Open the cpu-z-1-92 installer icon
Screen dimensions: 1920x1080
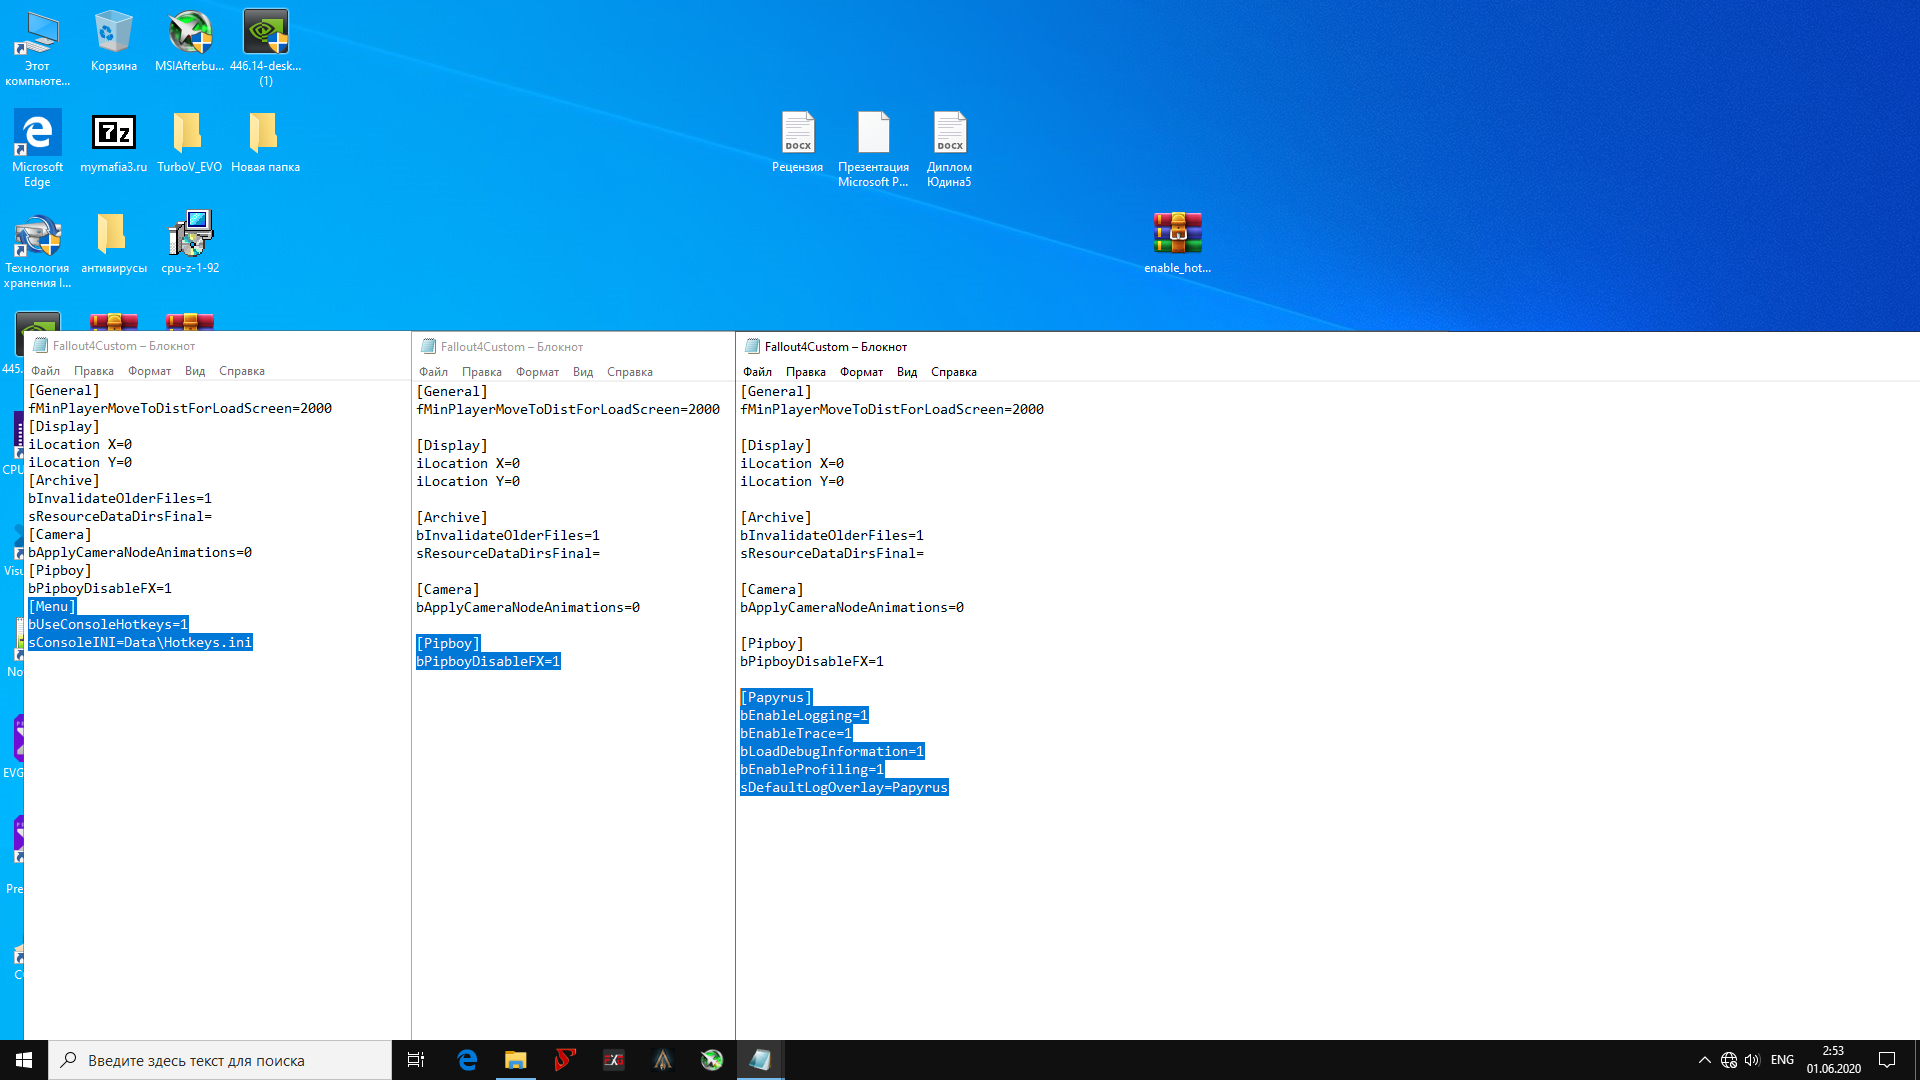(x=190, y=235)
